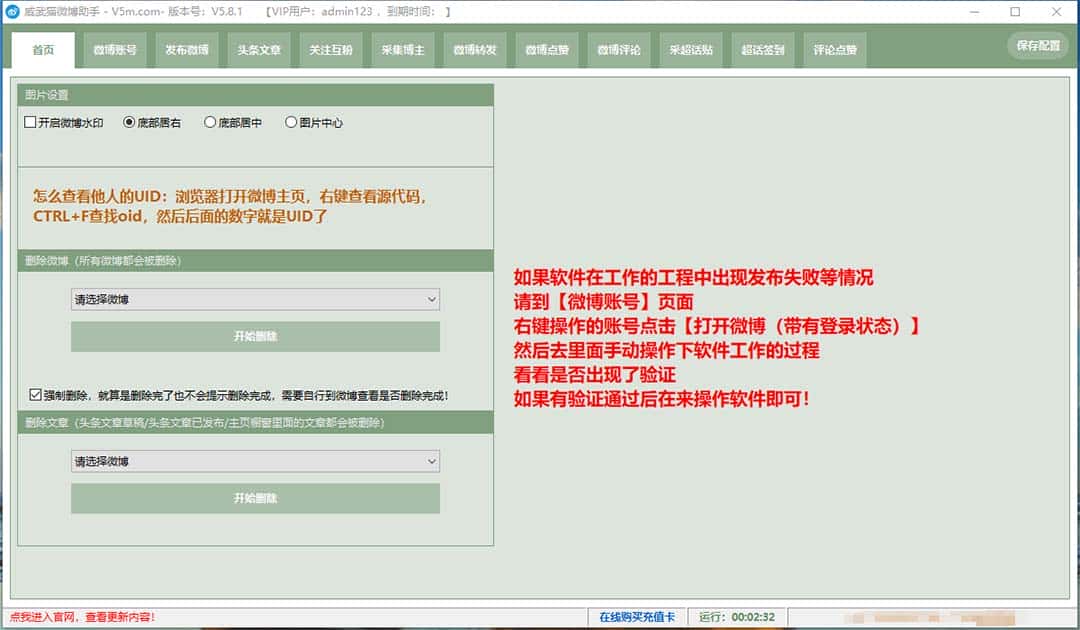Open the 关注互粉 tab
Screen dimensions: 1080x630
click(330, 49)
